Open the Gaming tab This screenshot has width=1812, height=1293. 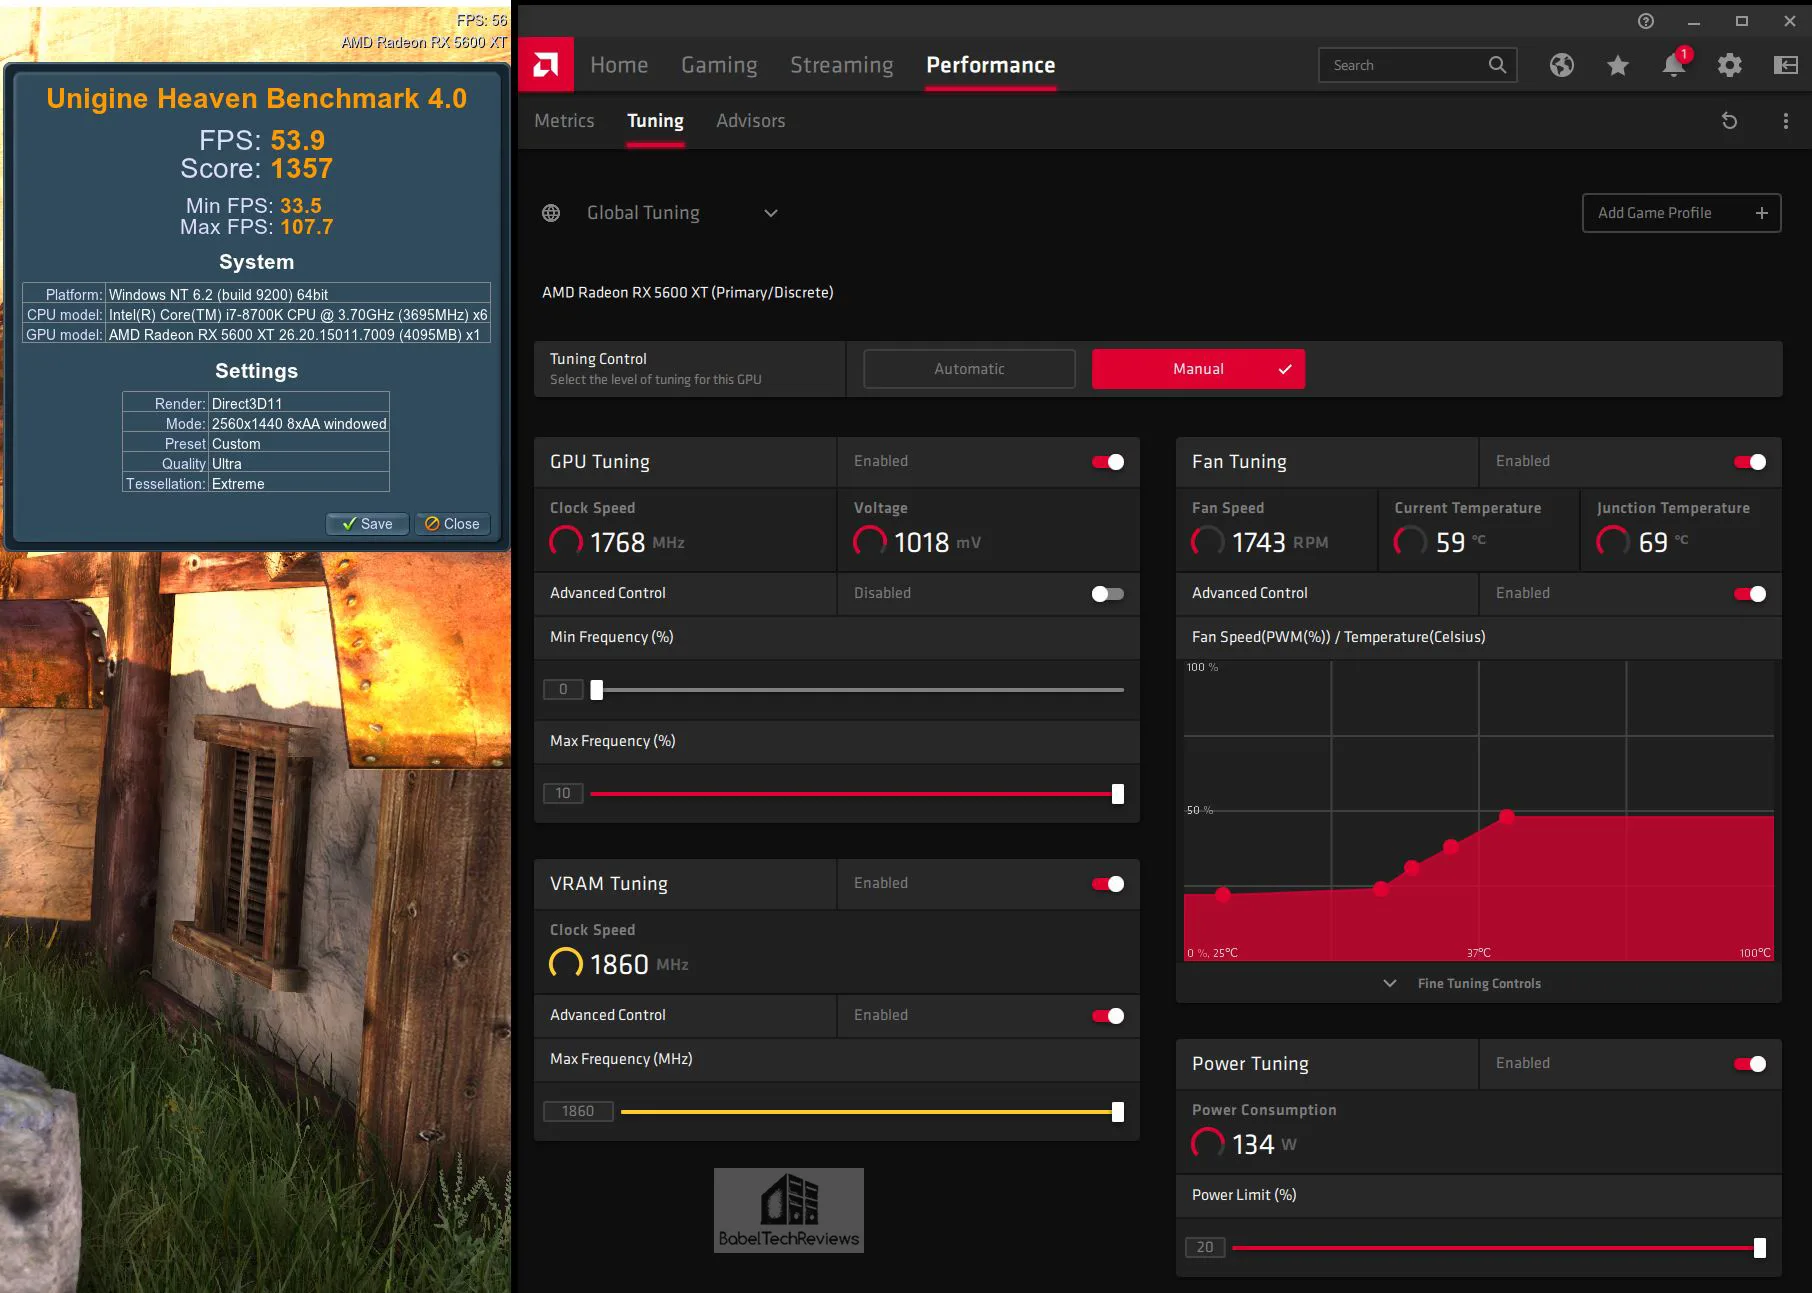pos(719,65)
